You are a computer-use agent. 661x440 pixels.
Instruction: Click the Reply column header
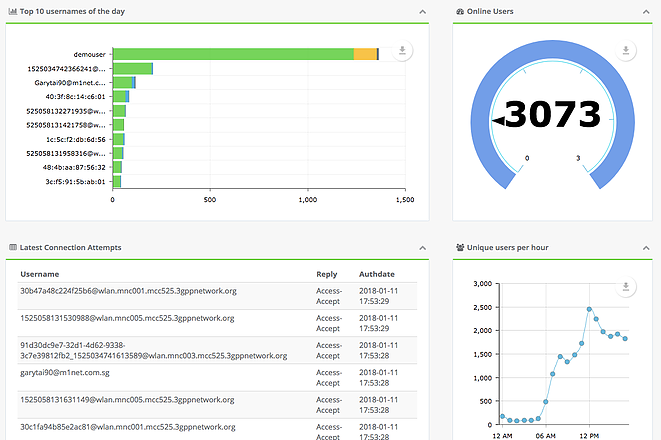click(326, 273)
